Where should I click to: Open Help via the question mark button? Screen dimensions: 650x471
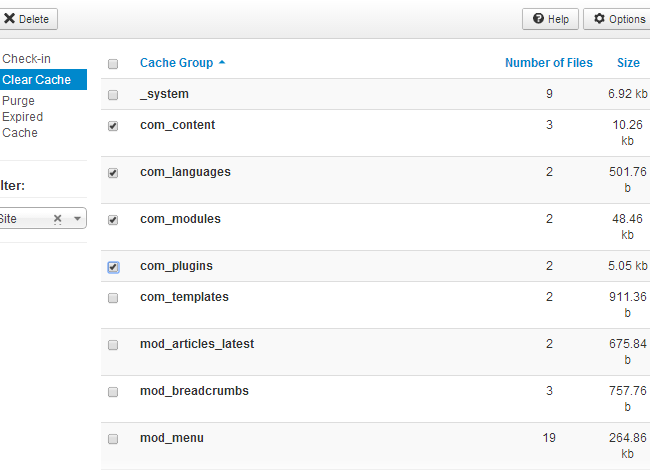tap(550, 19)
